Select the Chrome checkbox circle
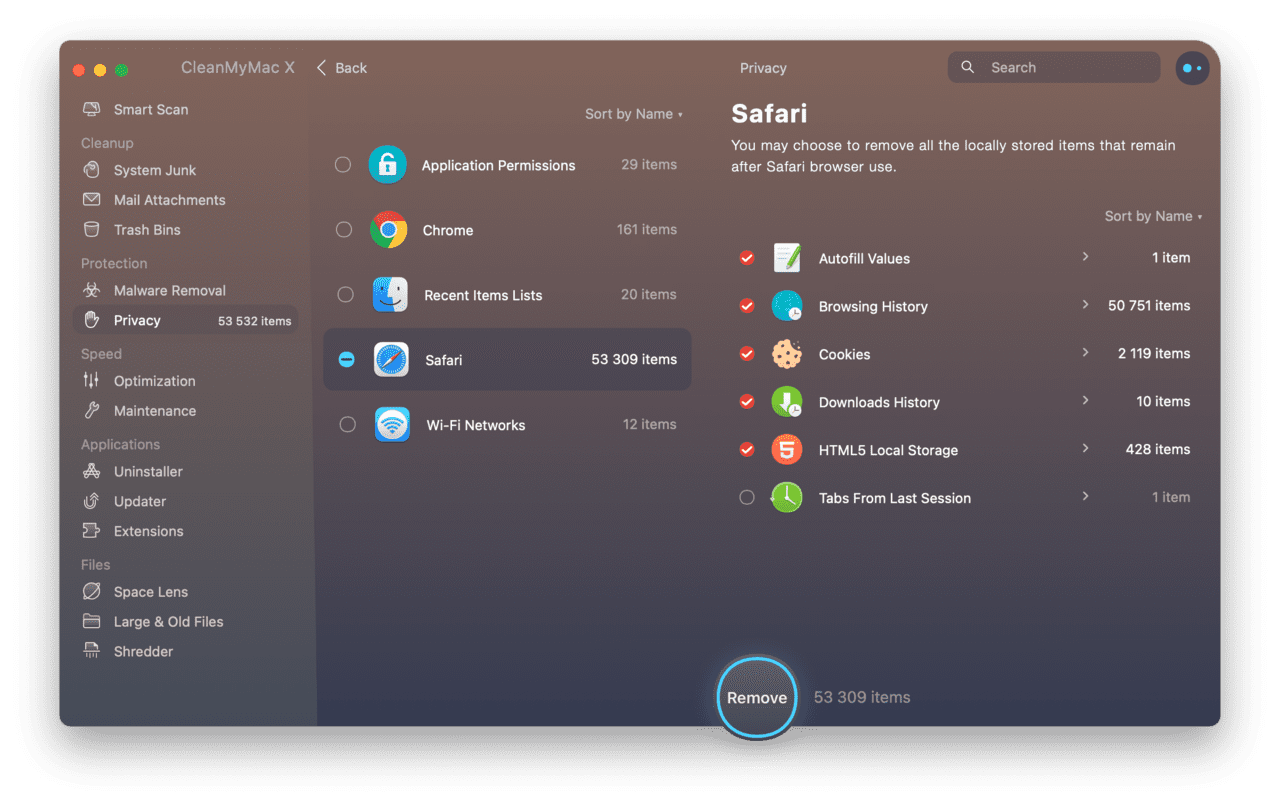This screenshot has width=1280, height=805. (344, 230)
